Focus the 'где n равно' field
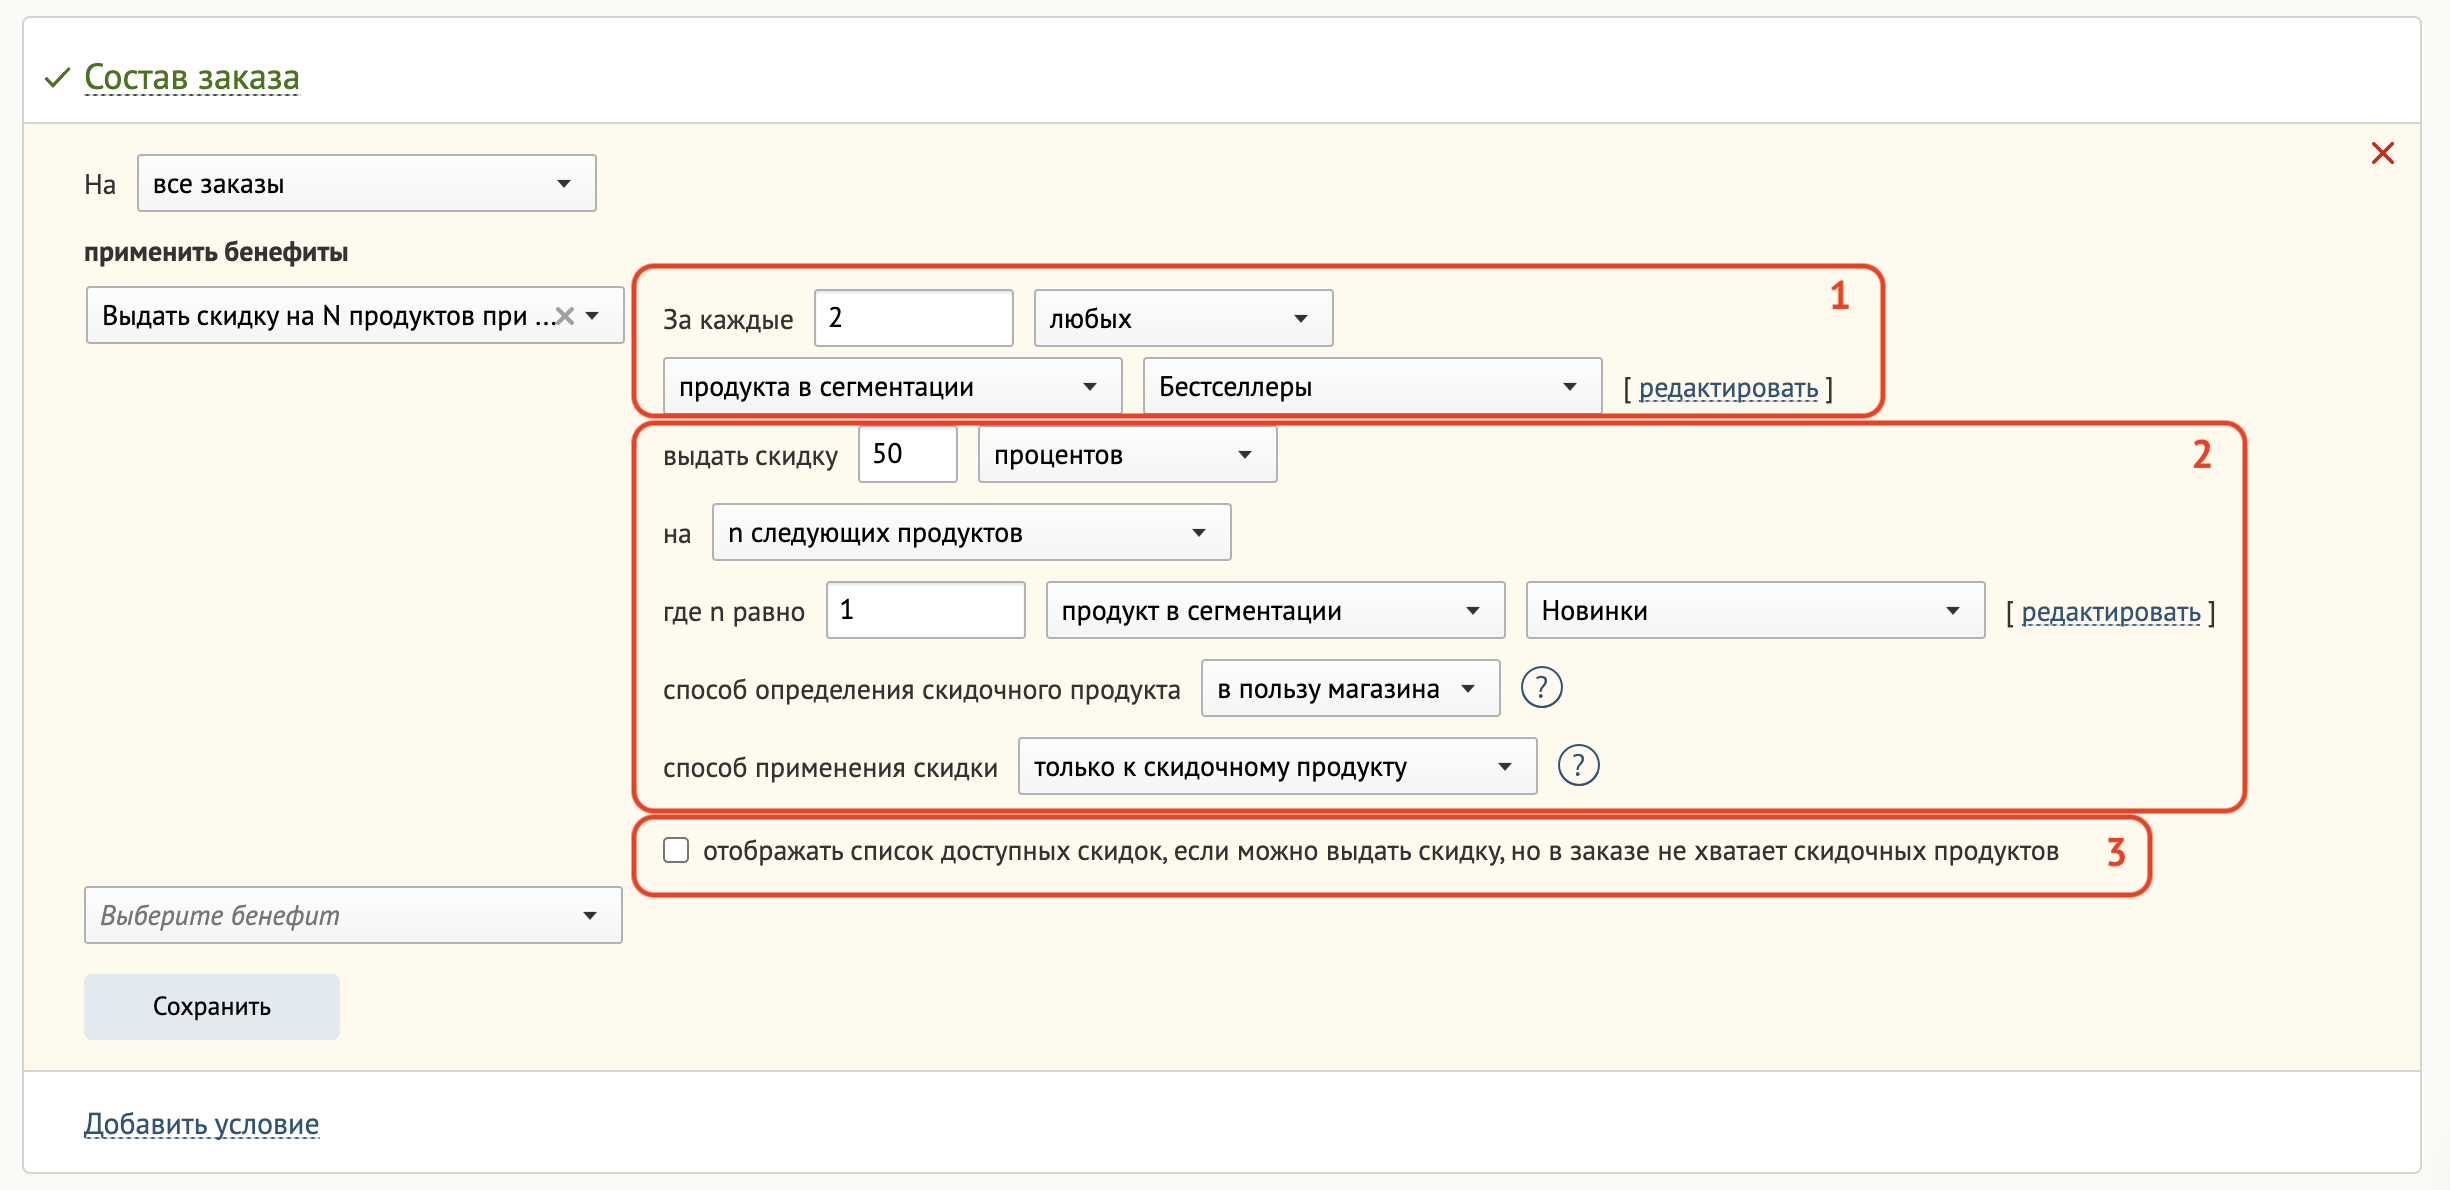This screenshot has width=2450, height=1190. coord(926,610)
